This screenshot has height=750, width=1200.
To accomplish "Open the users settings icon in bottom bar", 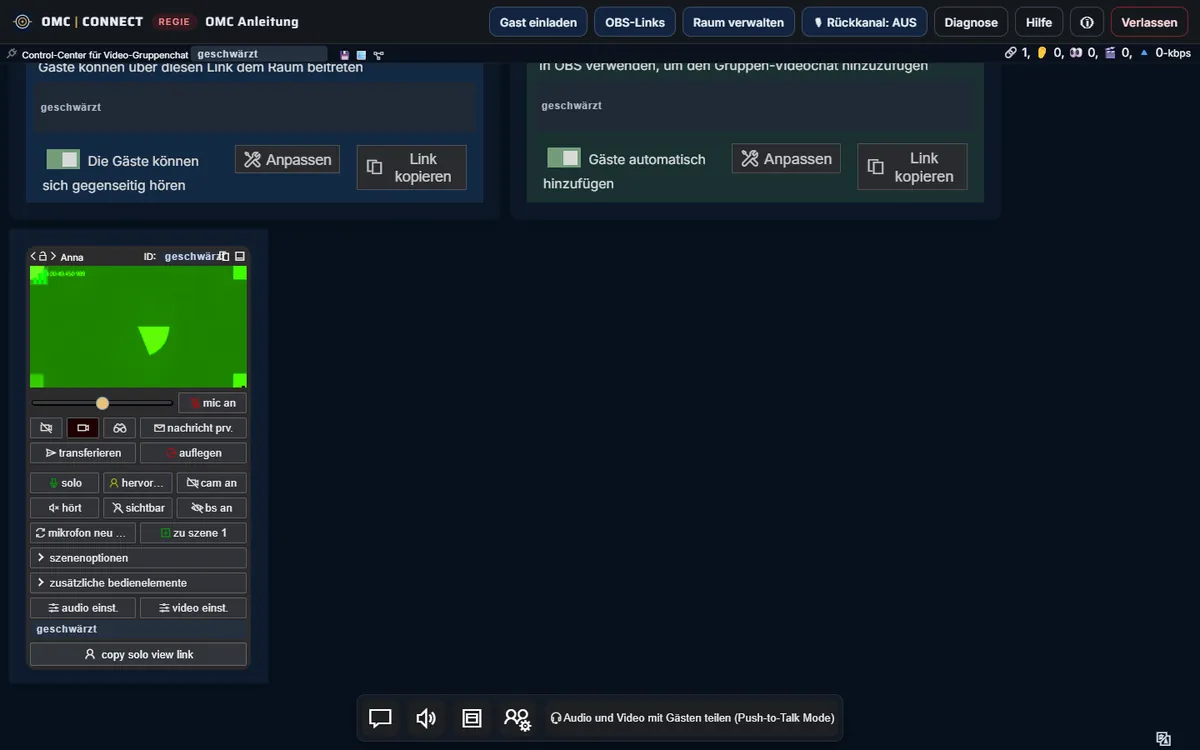I will tap(517, 718).
